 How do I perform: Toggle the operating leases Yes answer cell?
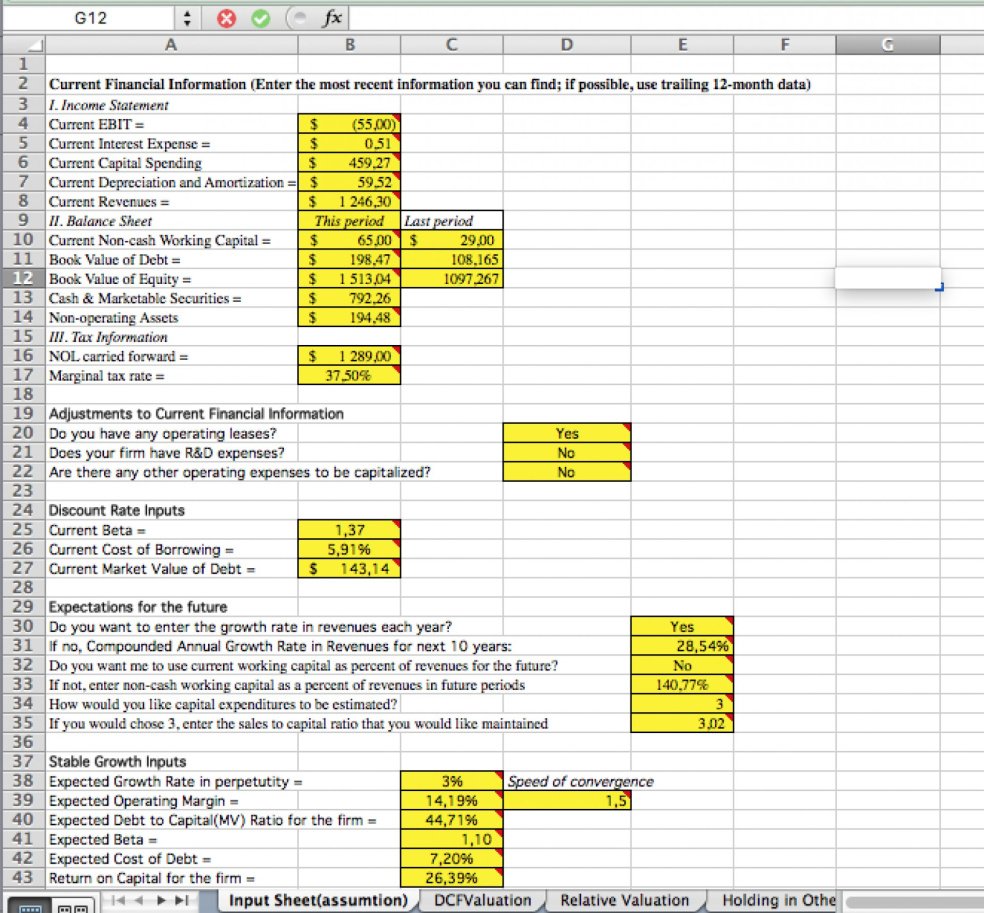pyautogui.click(x=566, y=433)
